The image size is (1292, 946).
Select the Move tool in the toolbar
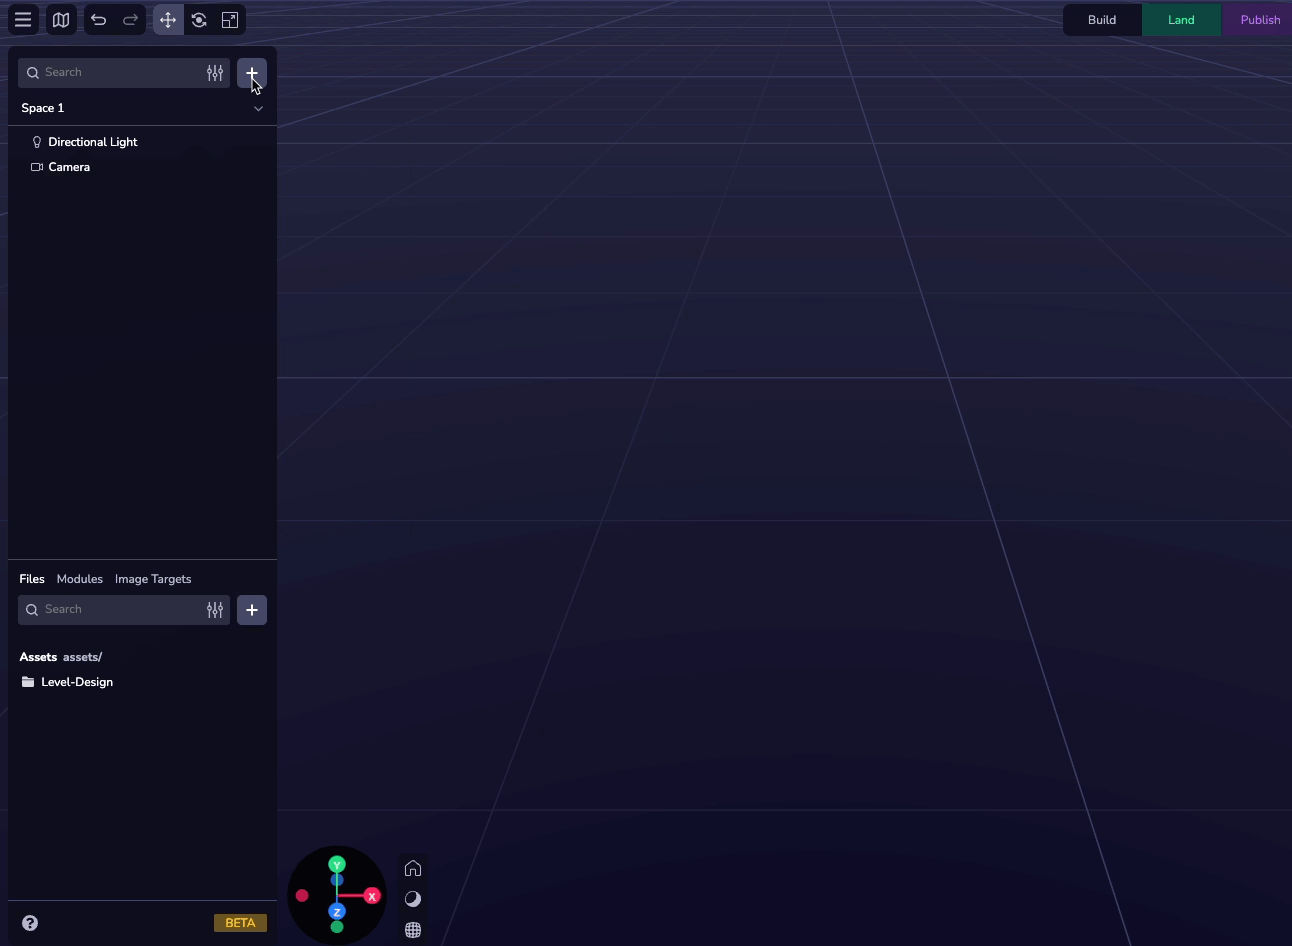point(167,19)
